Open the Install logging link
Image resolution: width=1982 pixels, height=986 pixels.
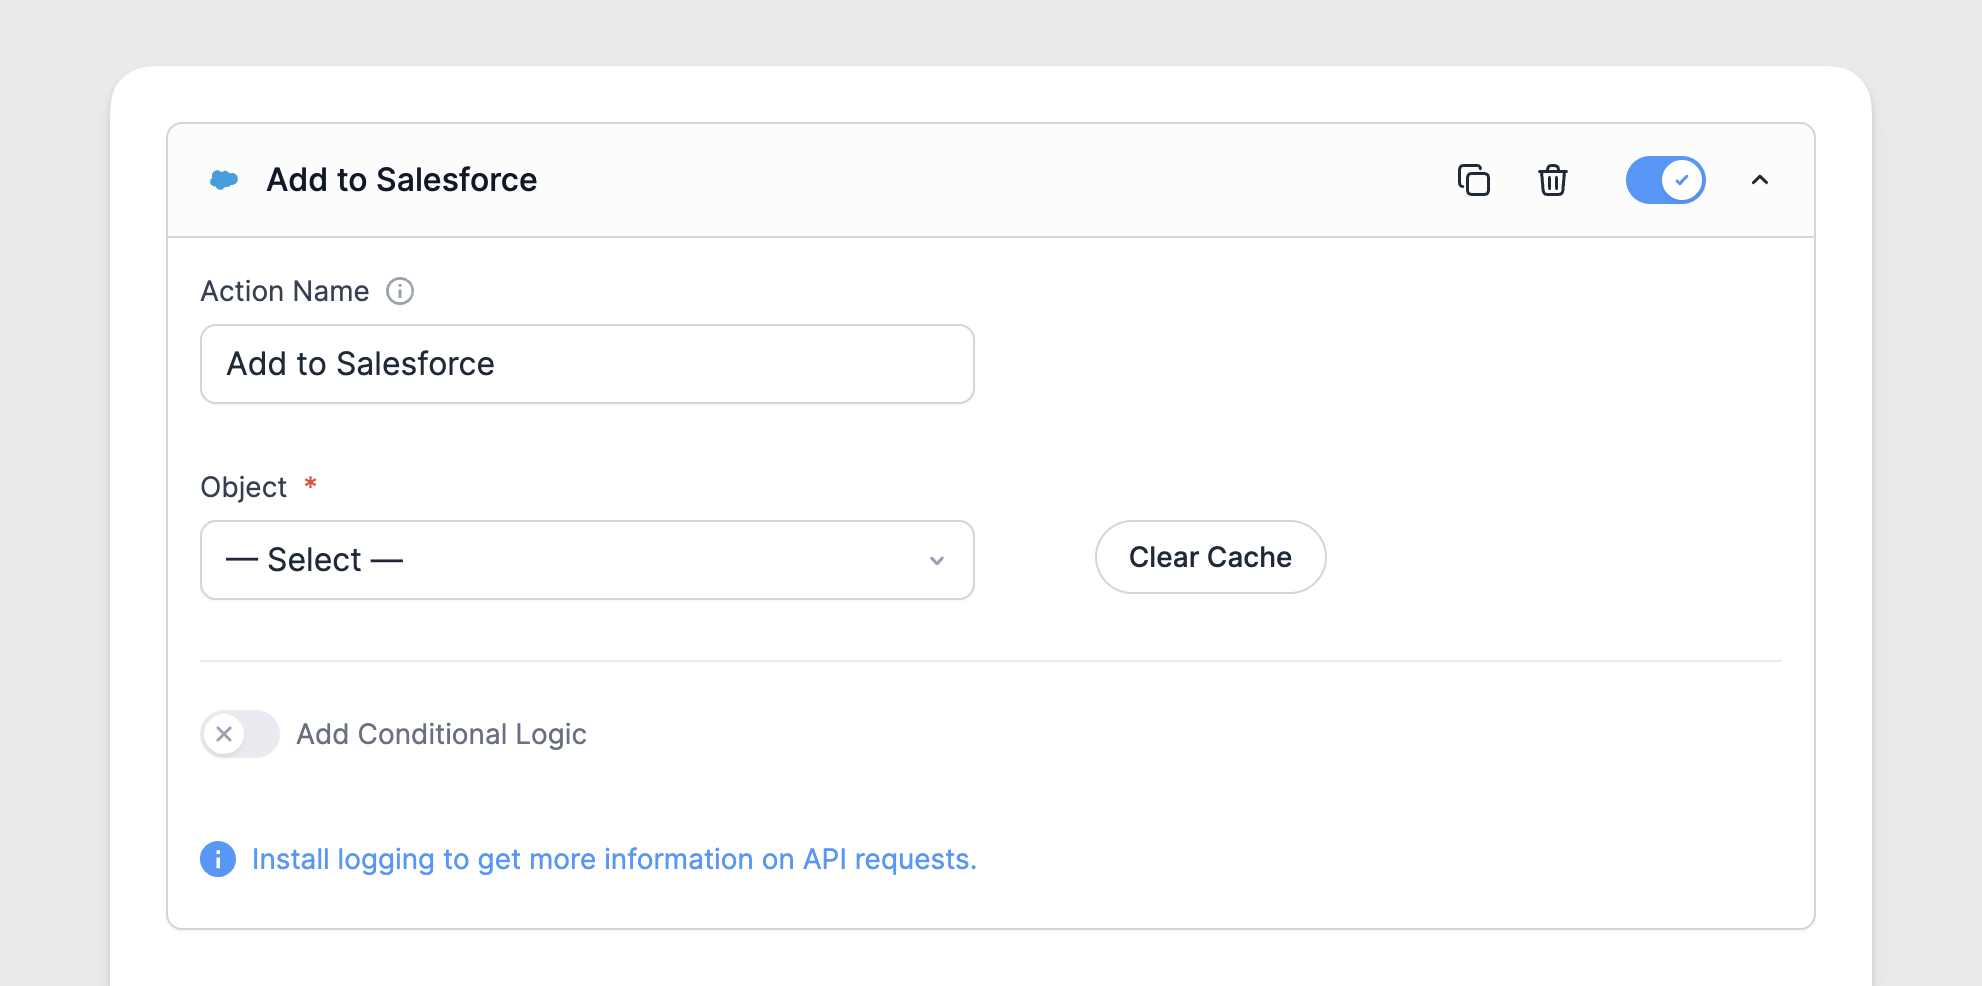[614, 859]
